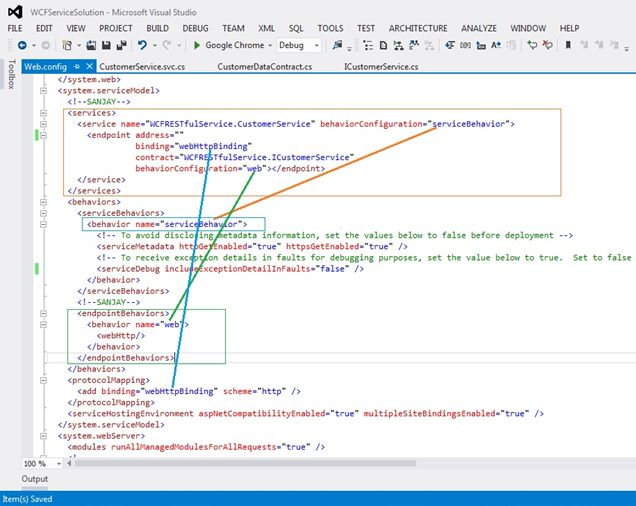636x506 pixels.
Task: Open the TOOLS menu
Action: (330, 28)
